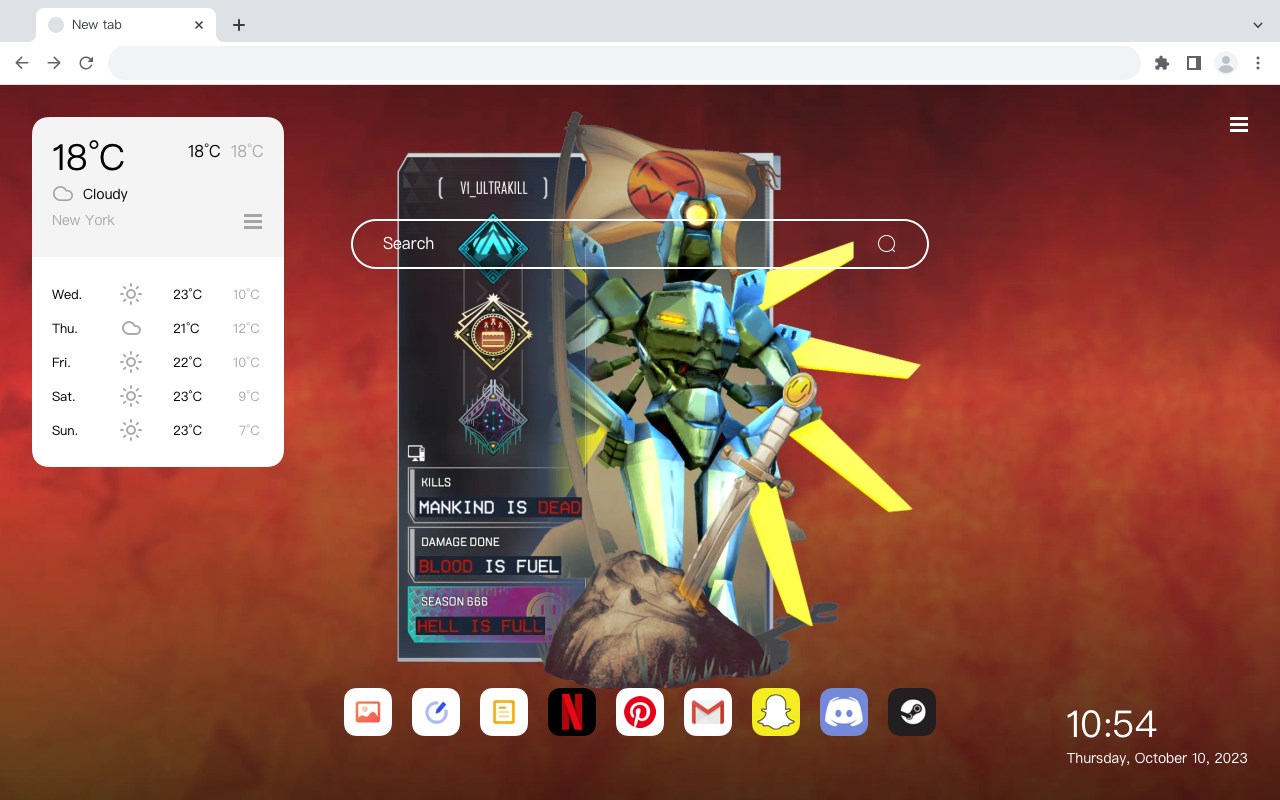
Task: Click the Cloudy weather condition label
Action: coord(105,194)
